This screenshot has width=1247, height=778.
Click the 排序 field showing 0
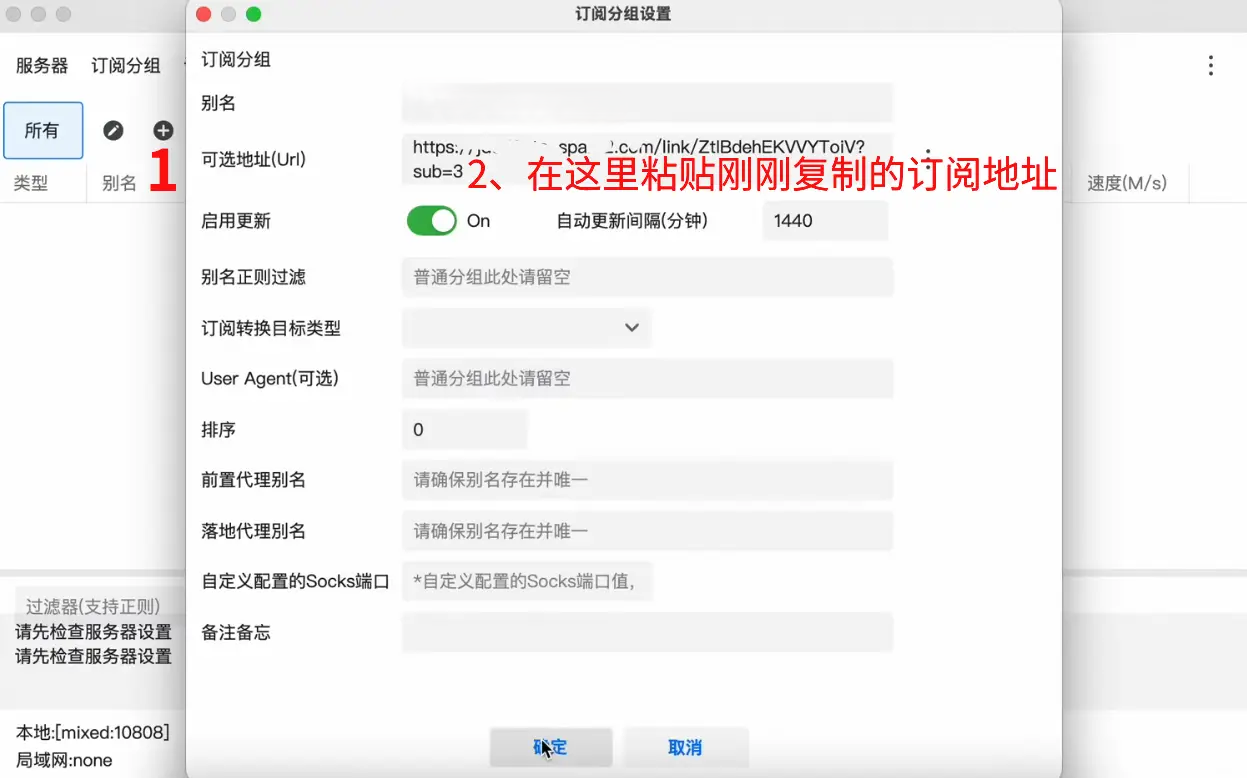tap(464, 430)
